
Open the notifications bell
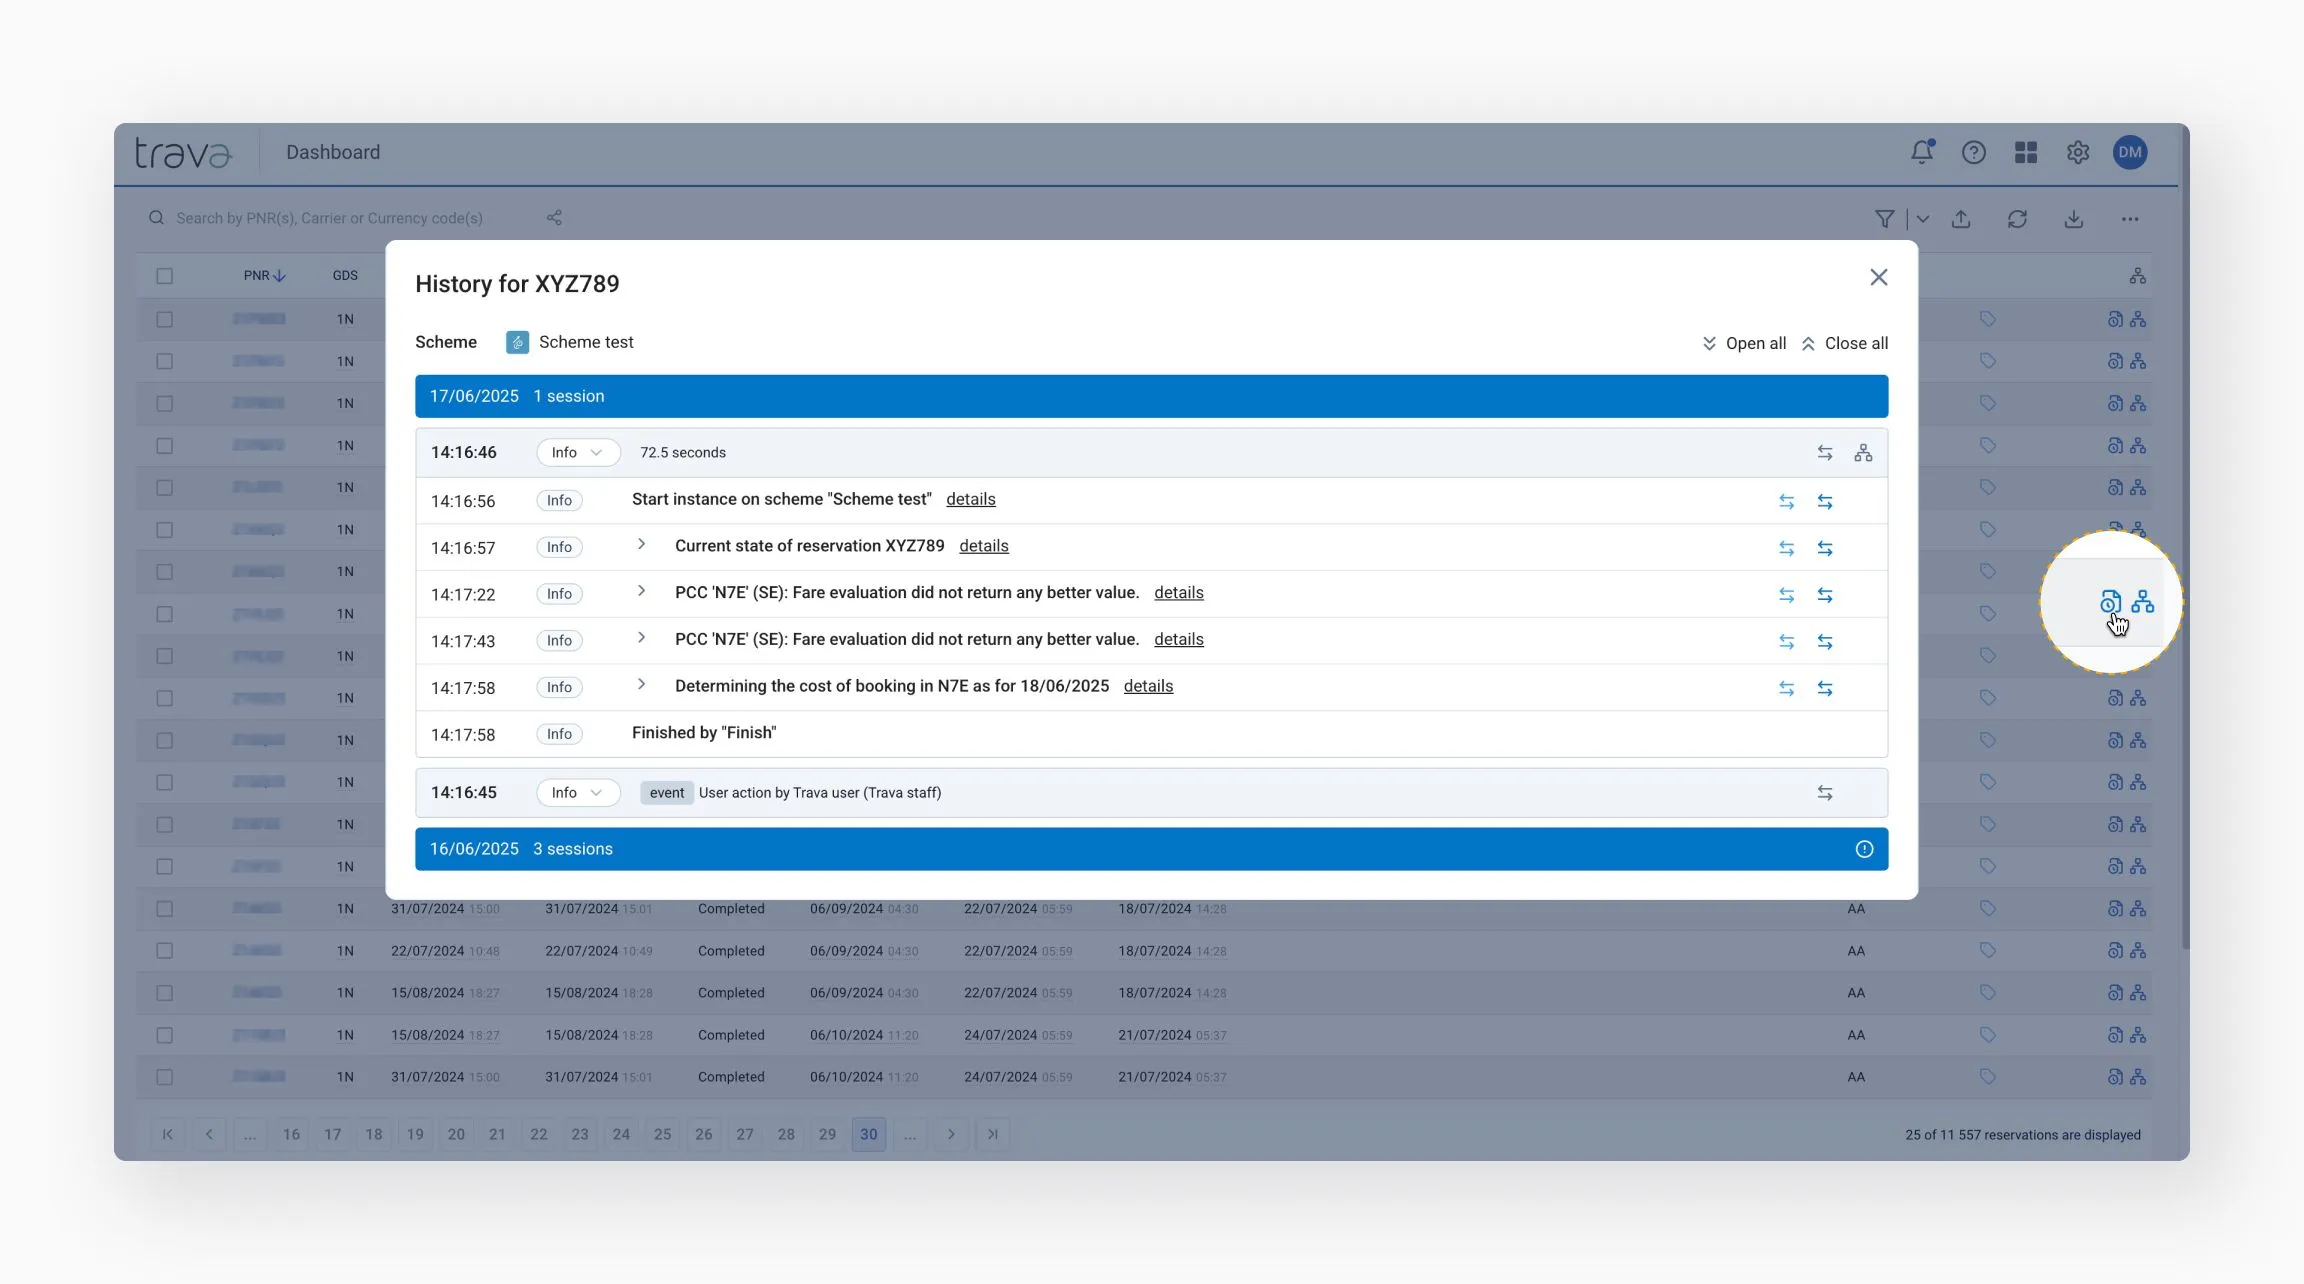pos(1921,152)
